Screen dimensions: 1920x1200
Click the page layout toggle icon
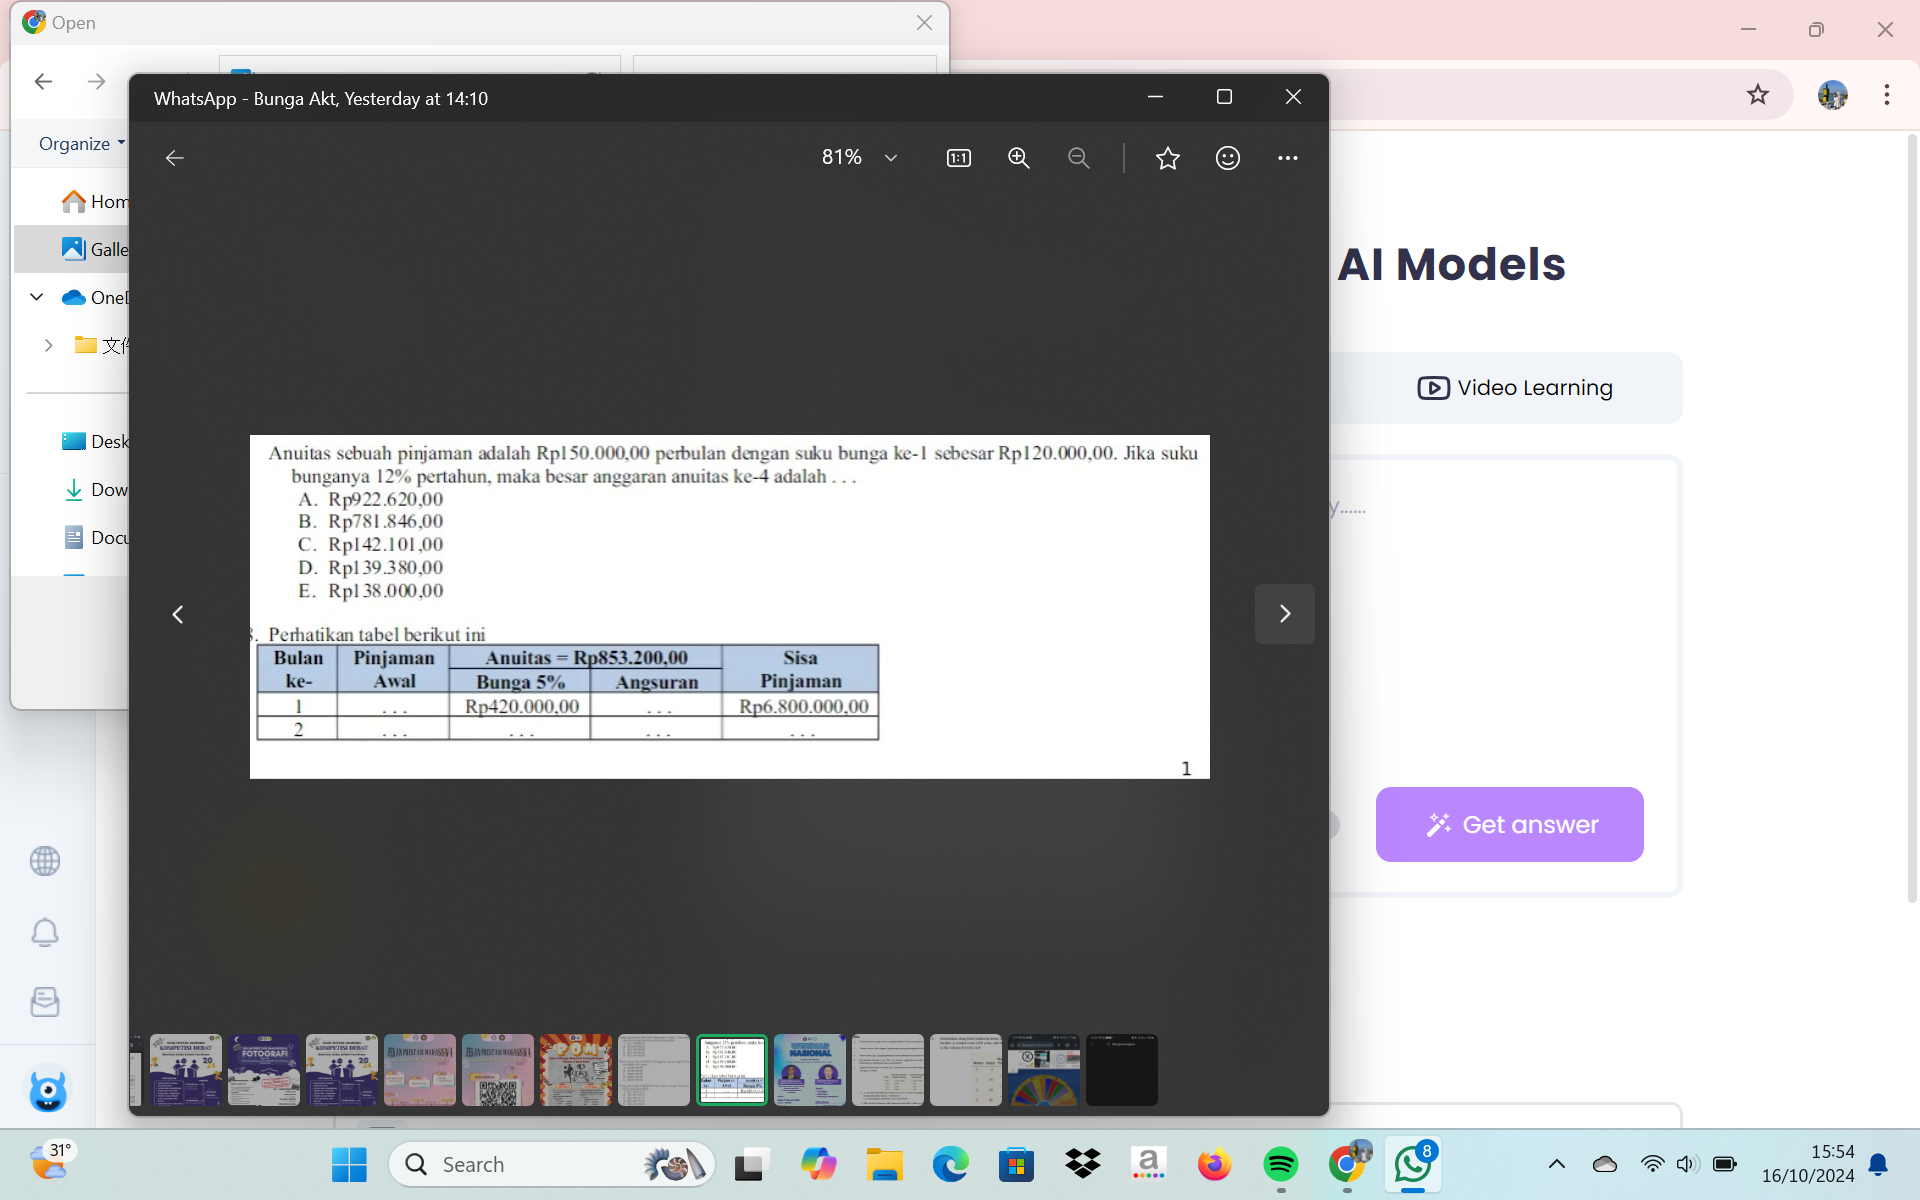(x=958, y=156)
